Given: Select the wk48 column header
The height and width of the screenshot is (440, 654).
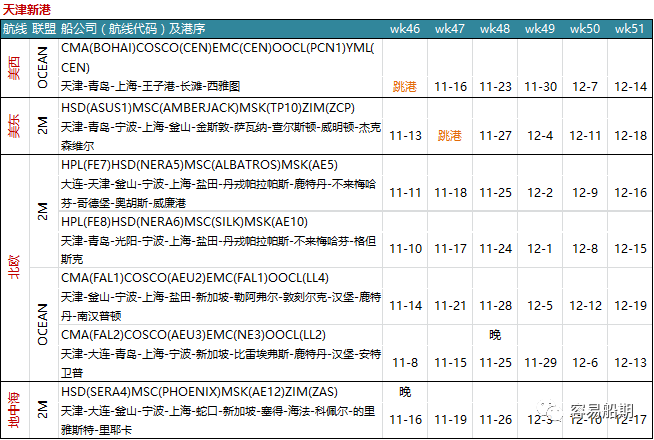Looking at the screenshot, I should click(x=495, y=29).
